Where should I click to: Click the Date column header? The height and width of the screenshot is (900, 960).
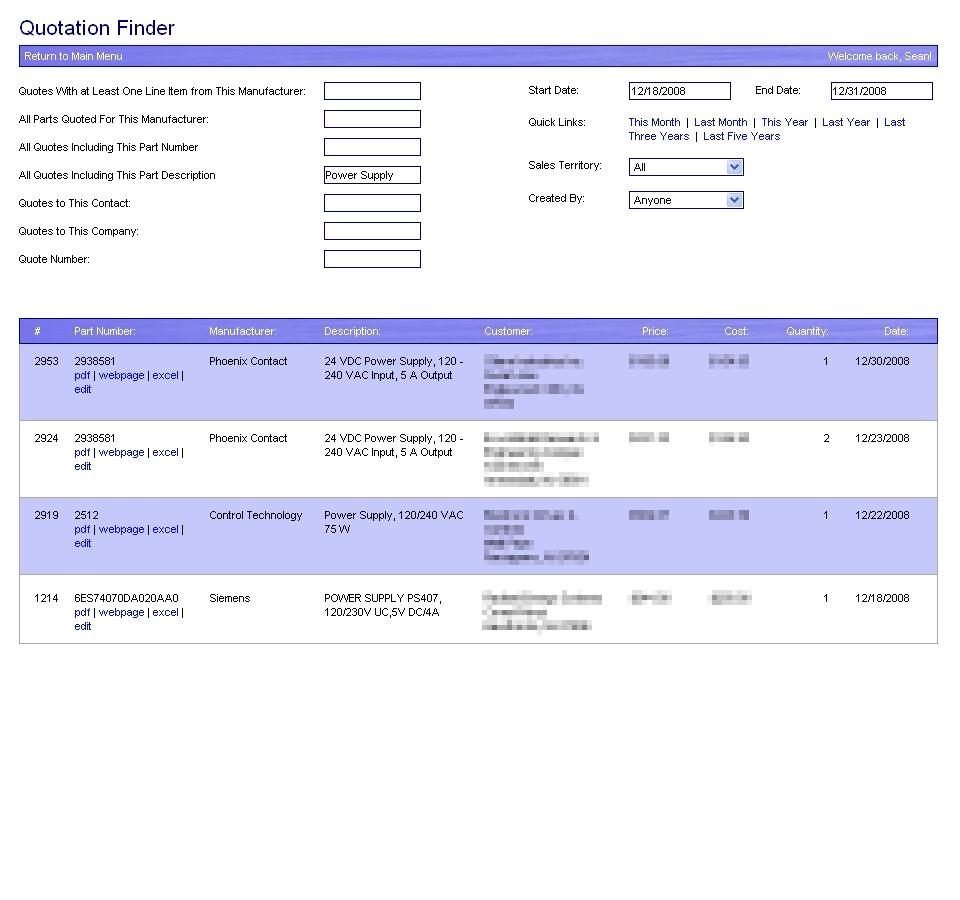pos(896,331)
